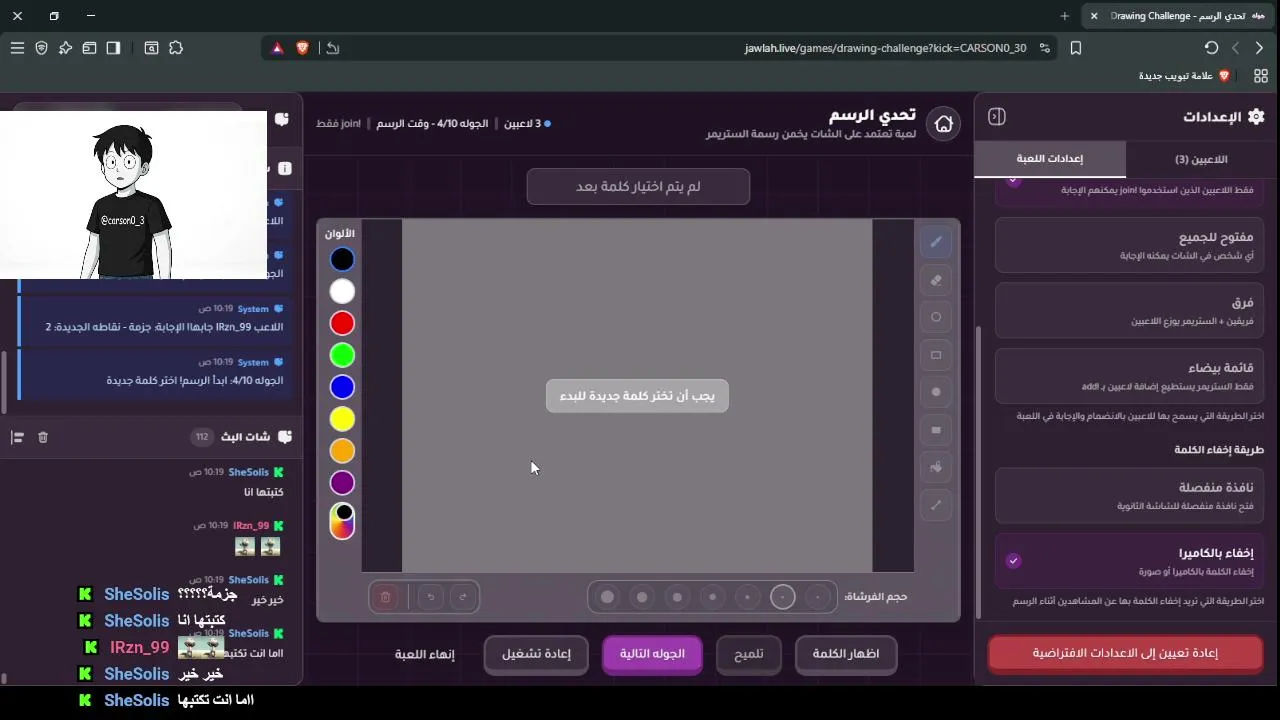Click the إعادة تشغيل restart button
Image resolution: width=1280 pixels, height=720 pixels.
[x=536, y=654]
